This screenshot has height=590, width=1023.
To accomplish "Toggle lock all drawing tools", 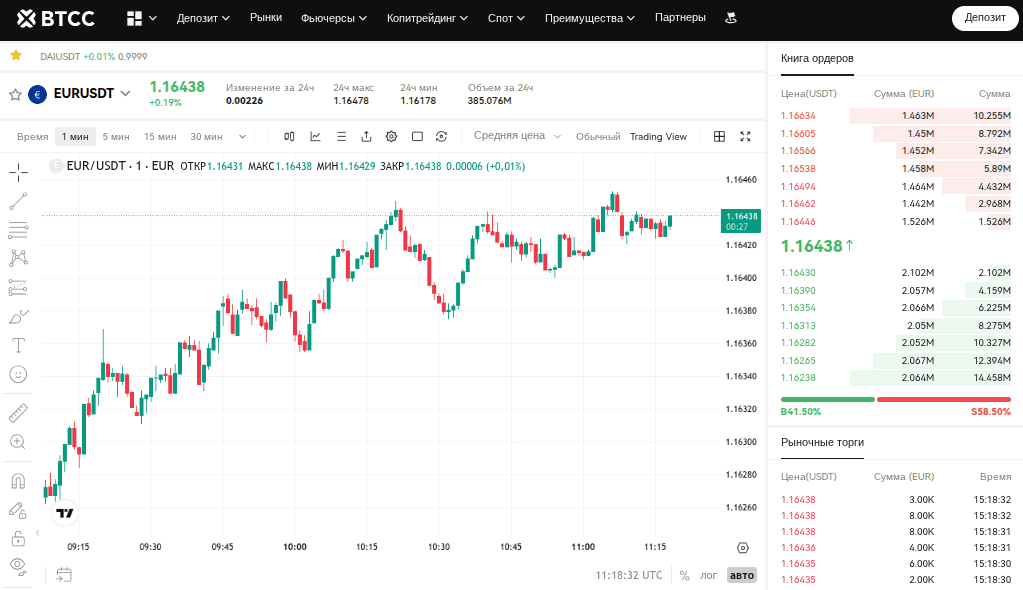I will [18, 539].
